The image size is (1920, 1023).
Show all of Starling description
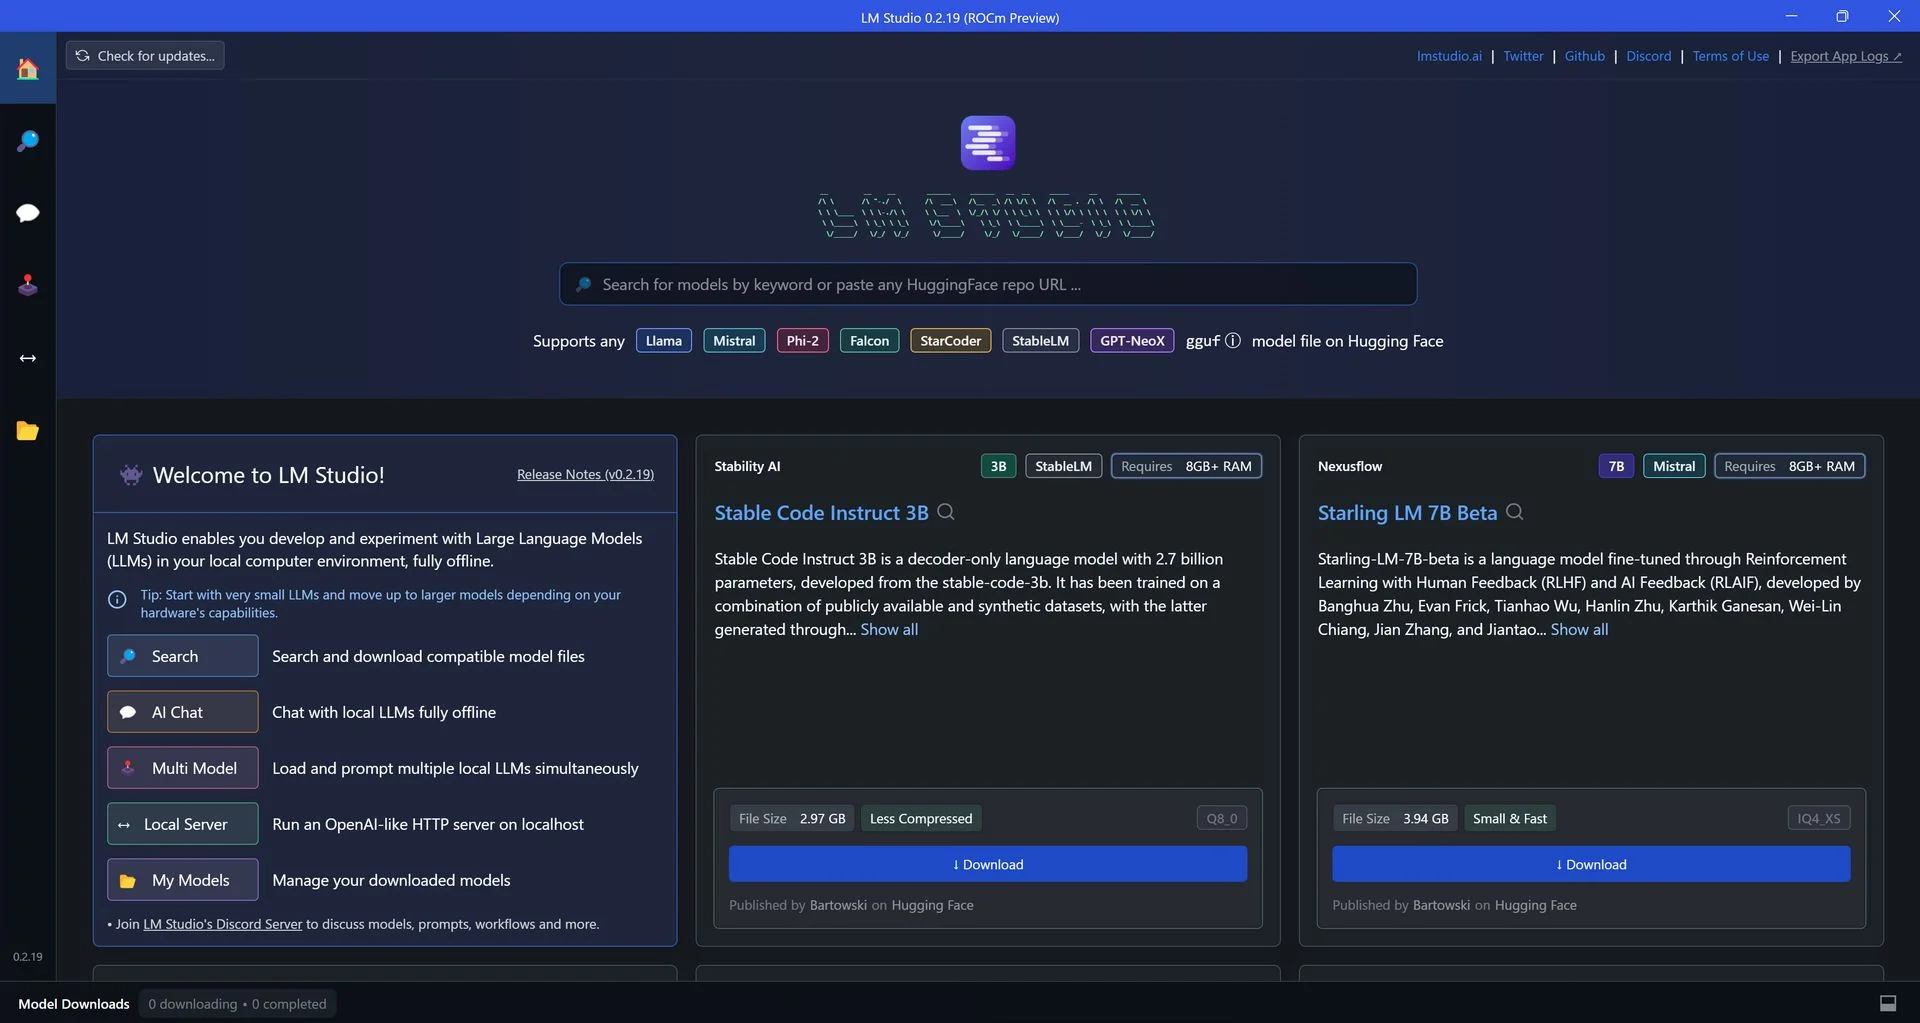[1579, 629]
